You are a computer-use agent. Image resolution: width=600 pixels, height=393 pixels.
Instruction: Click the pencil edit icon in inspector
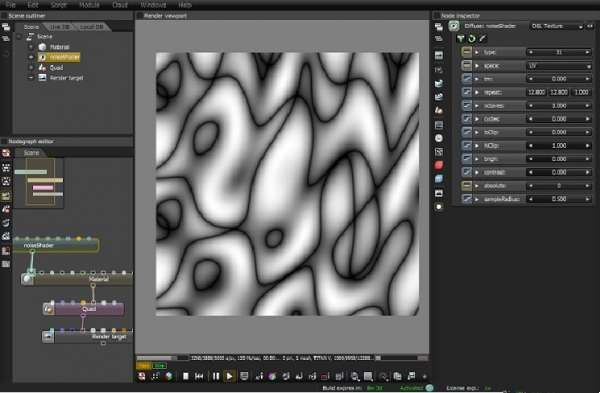coord(483,39)
